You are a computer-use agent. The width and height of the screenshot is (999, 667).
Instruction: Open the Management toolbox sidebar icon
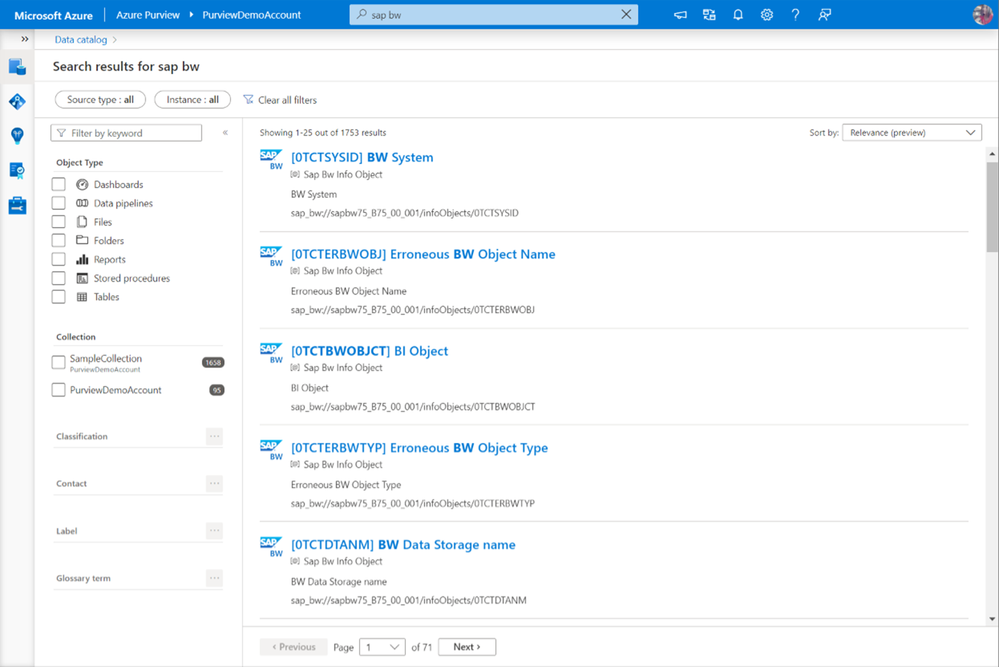pyautogui.click(x=17, y=205)
